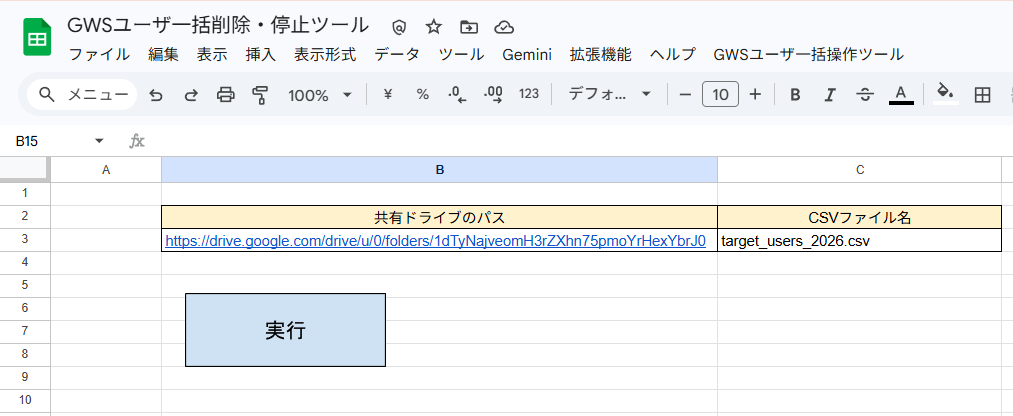Select the CSVファイル名 header cell
1013x416 pixels.
[859, 217]
